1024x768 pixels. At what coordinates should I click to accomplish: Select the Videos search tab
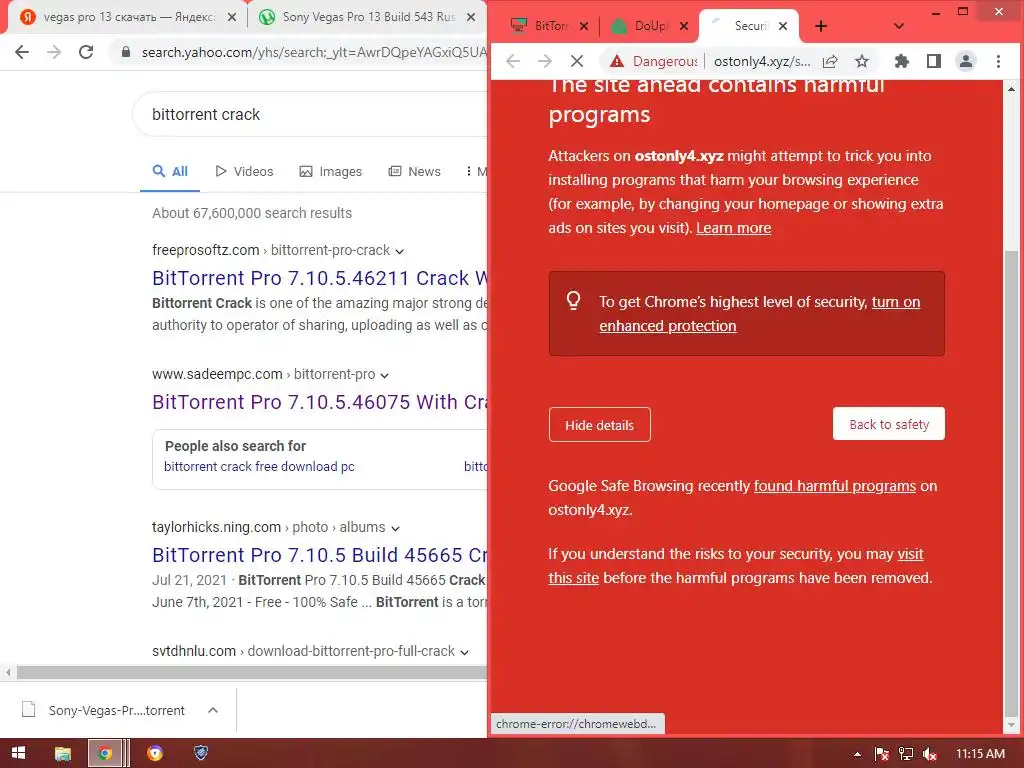pos(244,172)
